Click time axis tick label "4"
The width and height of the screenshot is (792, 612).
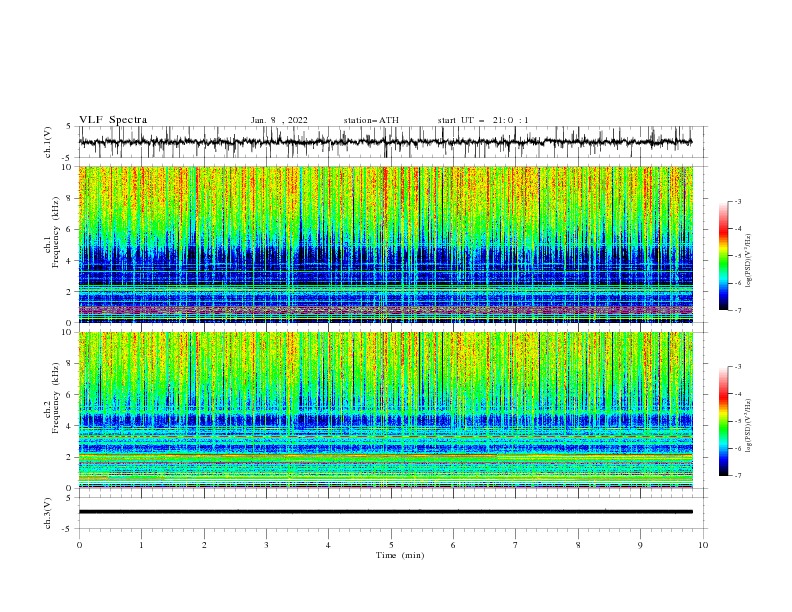point(328,545)
